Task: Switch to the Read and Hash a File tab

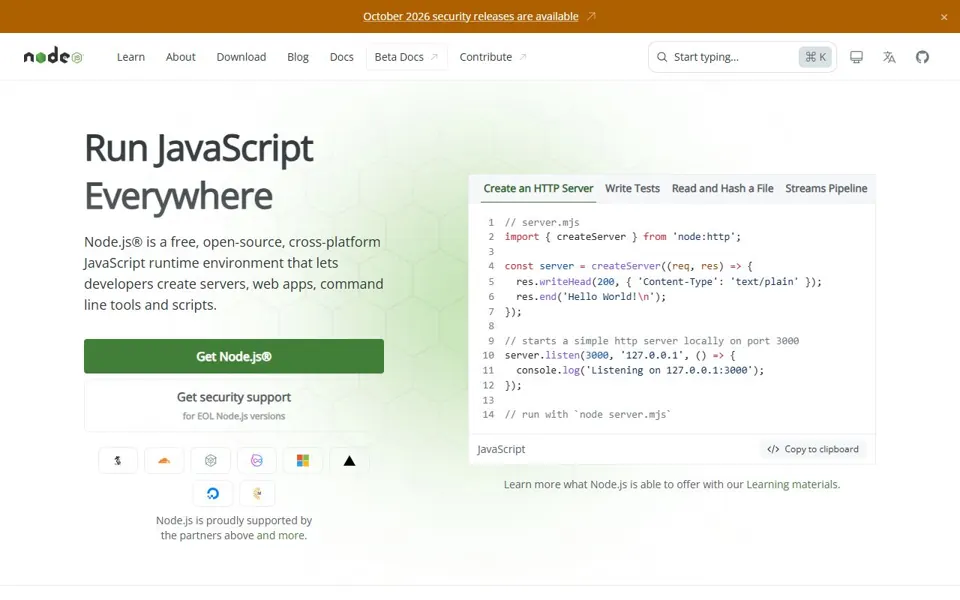Action: pyautogui.click(x=722, y=189)
